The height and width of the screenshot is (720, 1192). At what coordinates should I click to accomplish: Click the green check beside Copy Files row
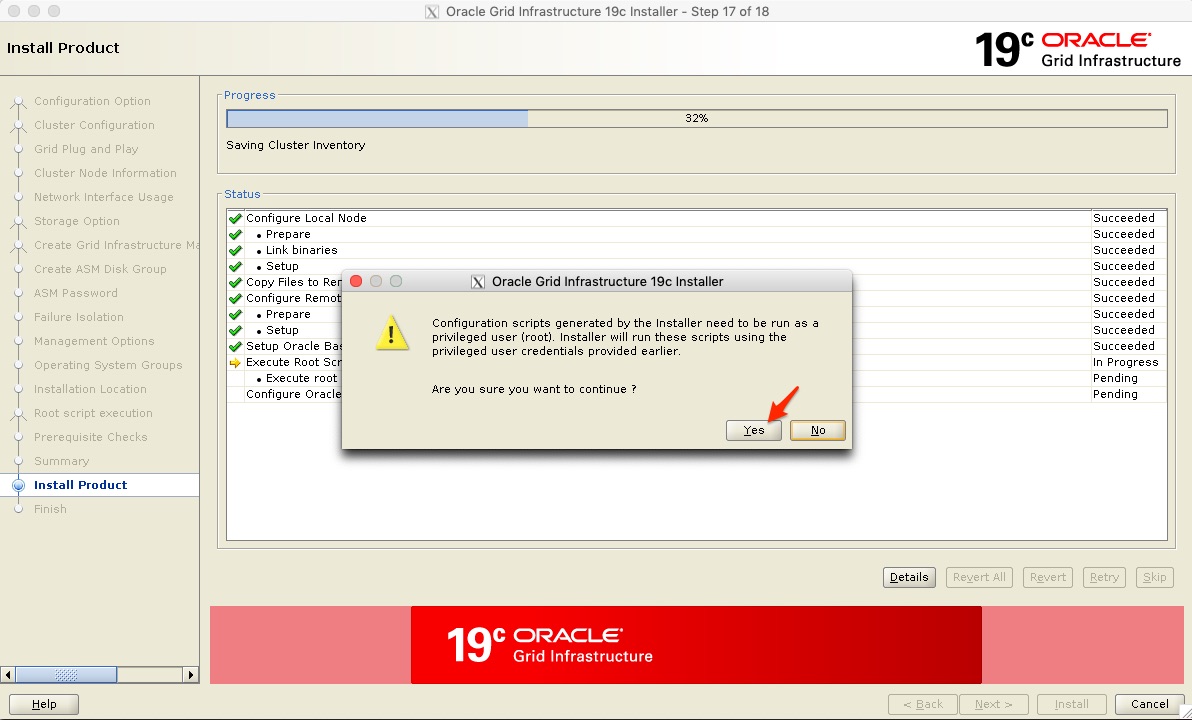coord(235,282)
